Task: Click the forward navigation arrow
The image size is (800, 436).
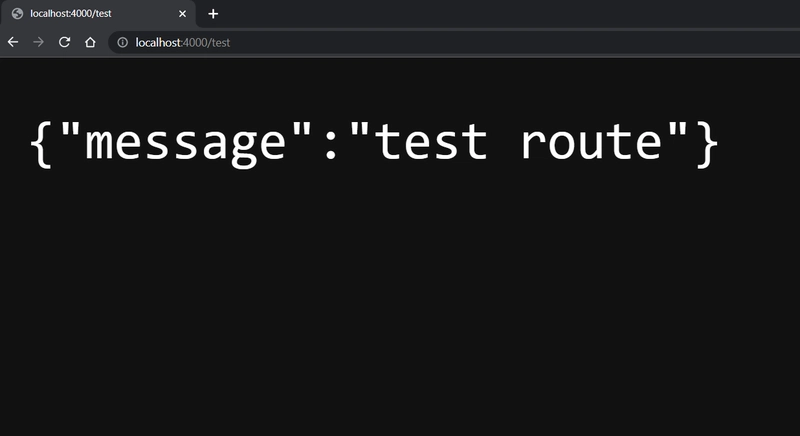Action: (x=38, y=42)
